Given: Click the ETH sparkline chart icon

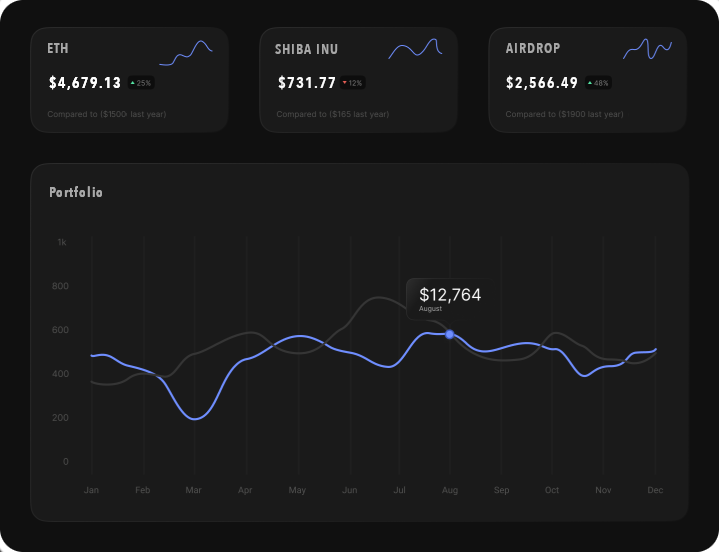Looking at the screenshot, I should coord(186,53).
